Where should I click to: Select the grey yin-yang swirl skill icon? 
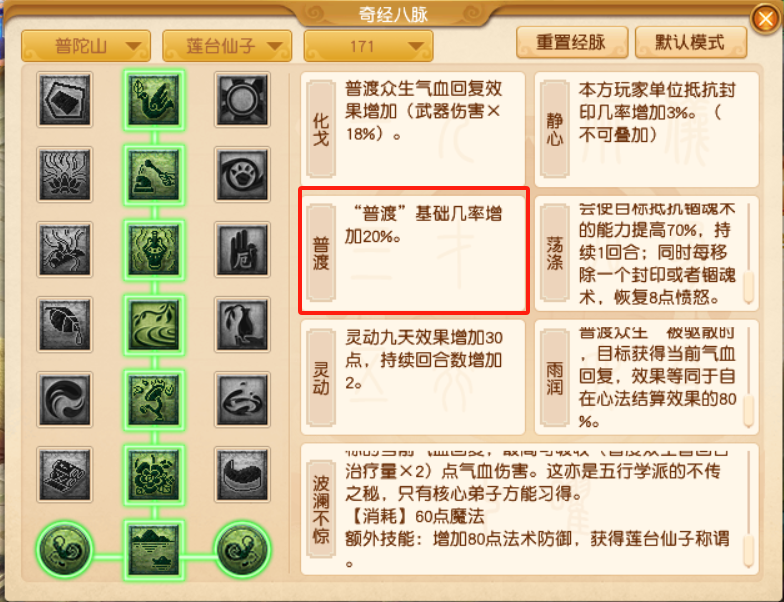point(64,399)
